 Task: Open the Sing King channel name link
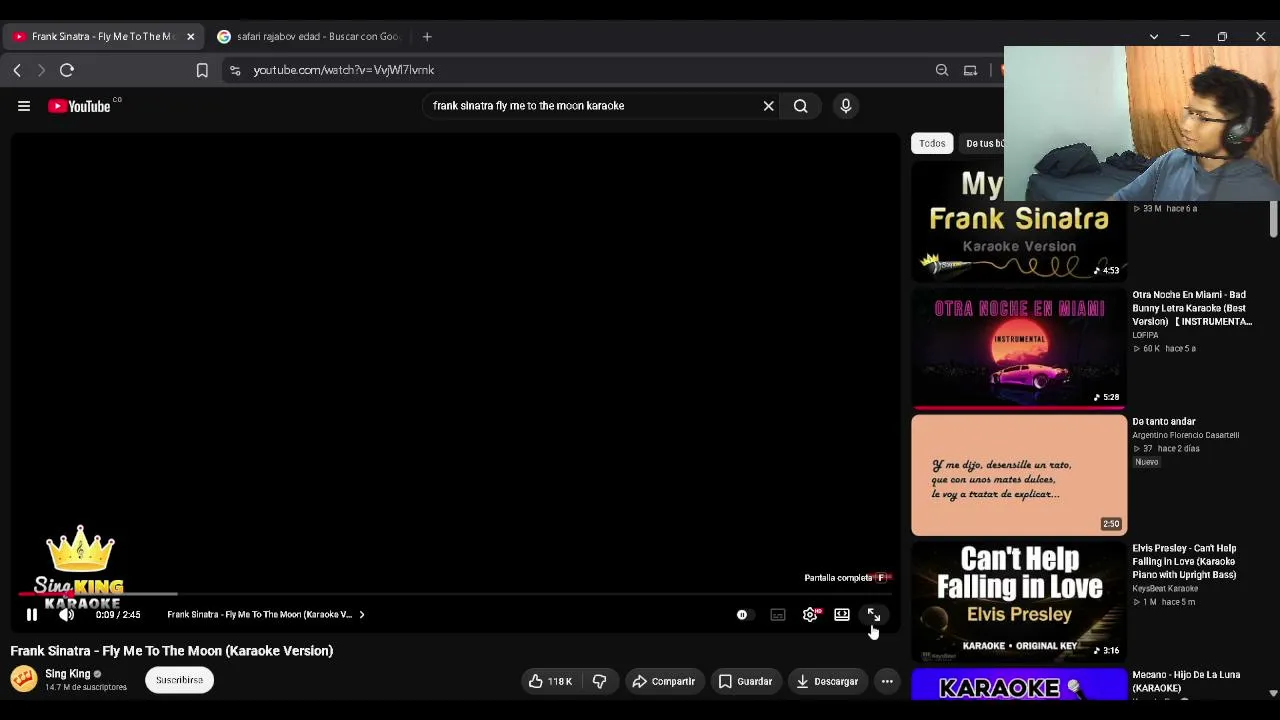[x=68, y=674]
